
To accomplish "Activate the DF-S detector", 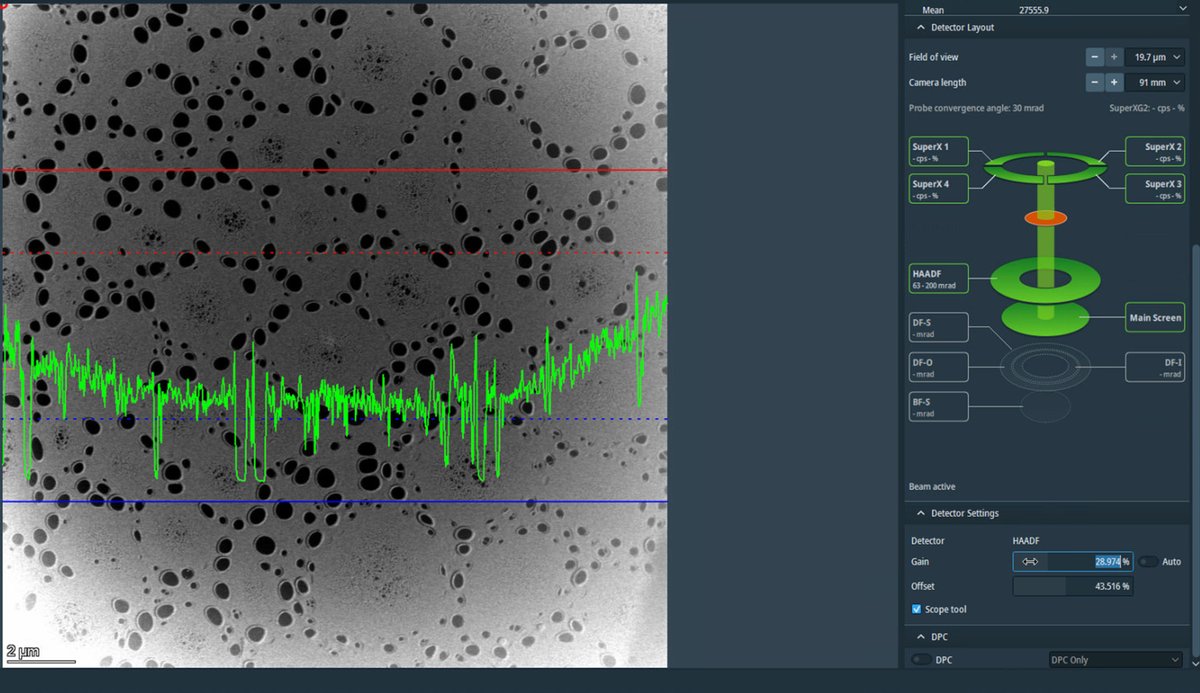I will (x=937, y=327).
